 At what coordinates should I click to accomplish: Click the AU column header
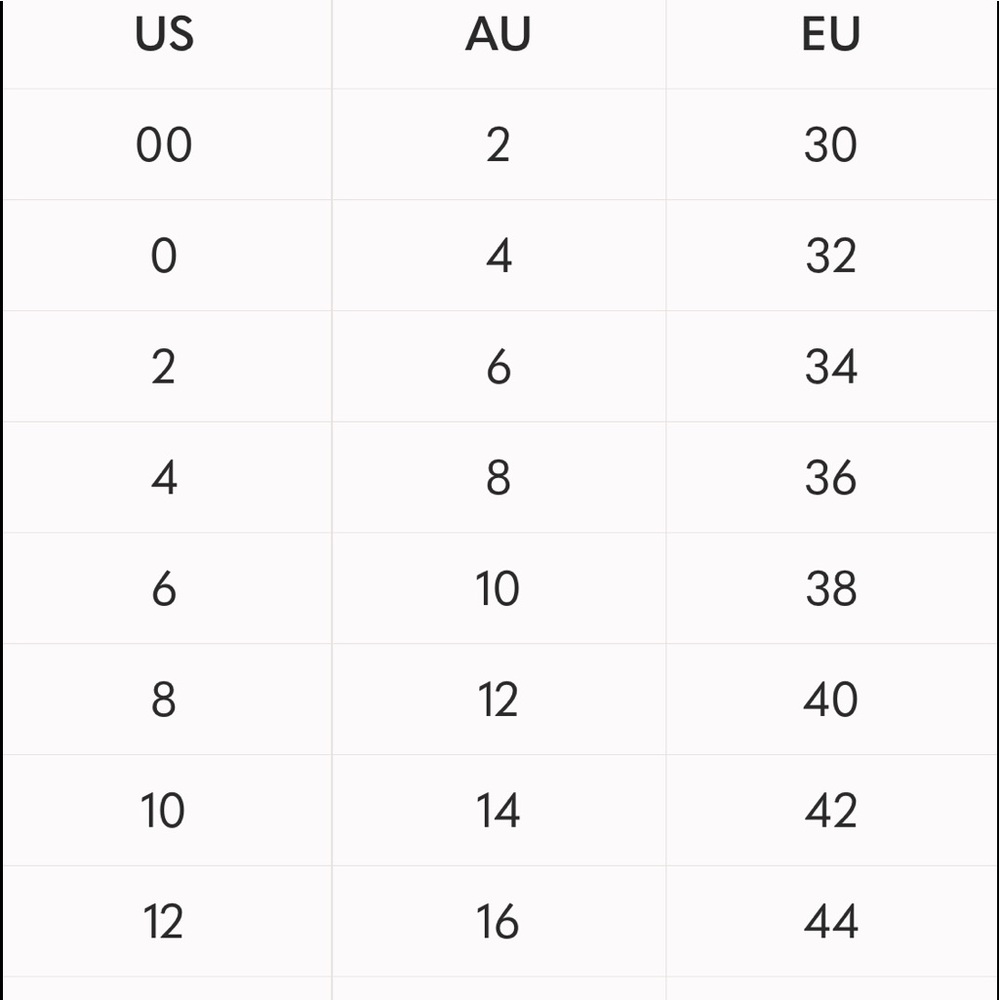[498, 35]
